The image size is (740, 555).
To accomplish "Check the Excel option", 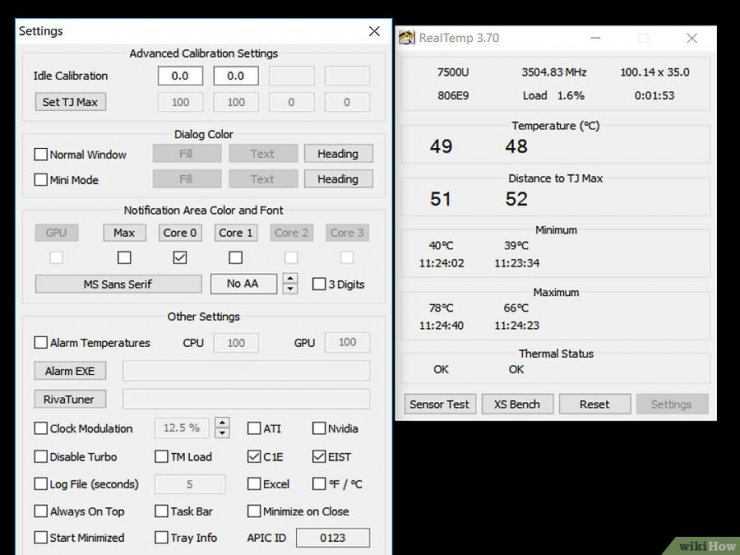I will [254, 484].
